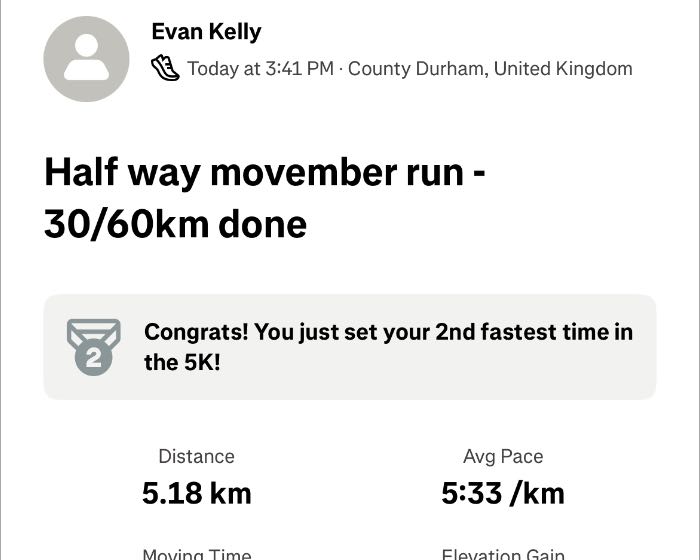The height and width of the screenshot is (560, 700).
Task: Tap Evan Kelly's profile avatar
Action: pyautogui.click(x=86, y=59)
